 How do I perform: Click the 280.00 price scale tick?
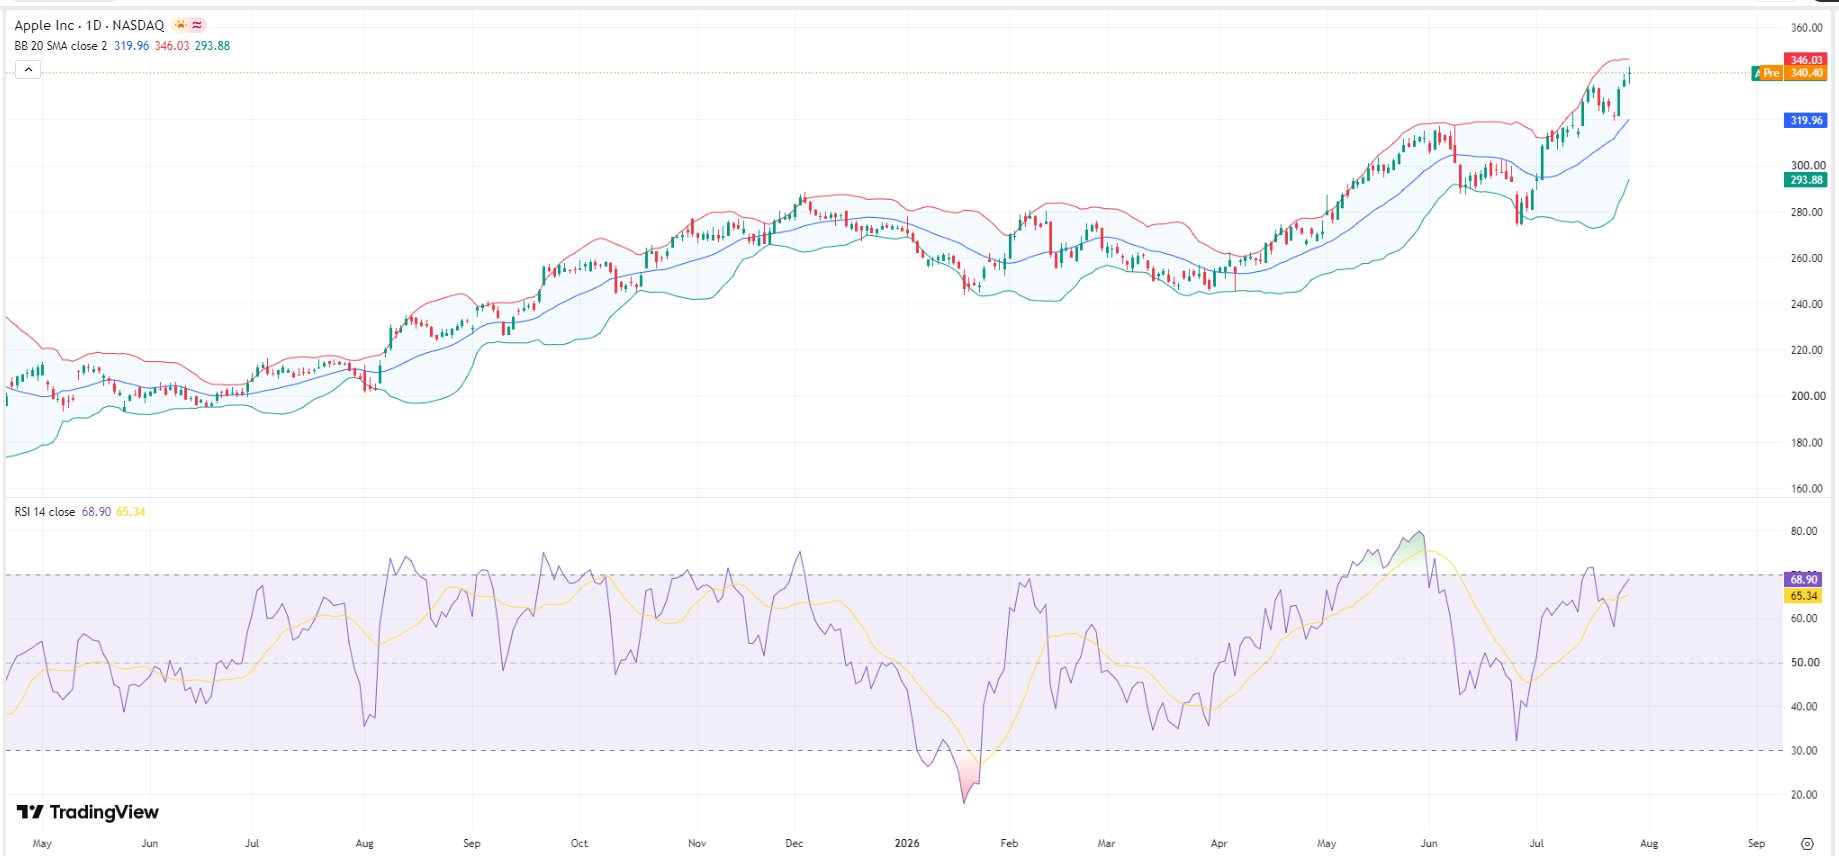[x=1807, y=212]
